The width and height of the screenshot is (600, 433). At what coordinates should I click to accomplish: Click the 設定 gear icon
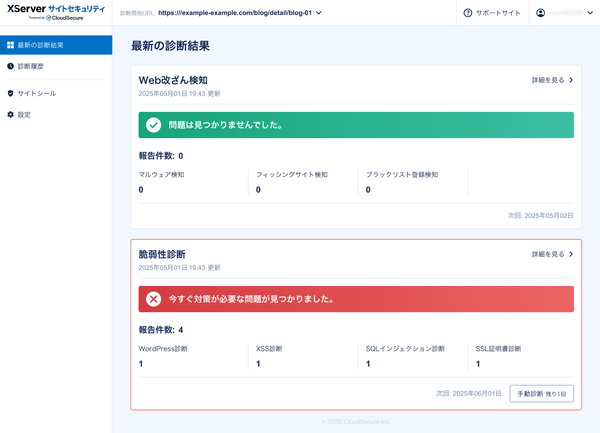10,114
